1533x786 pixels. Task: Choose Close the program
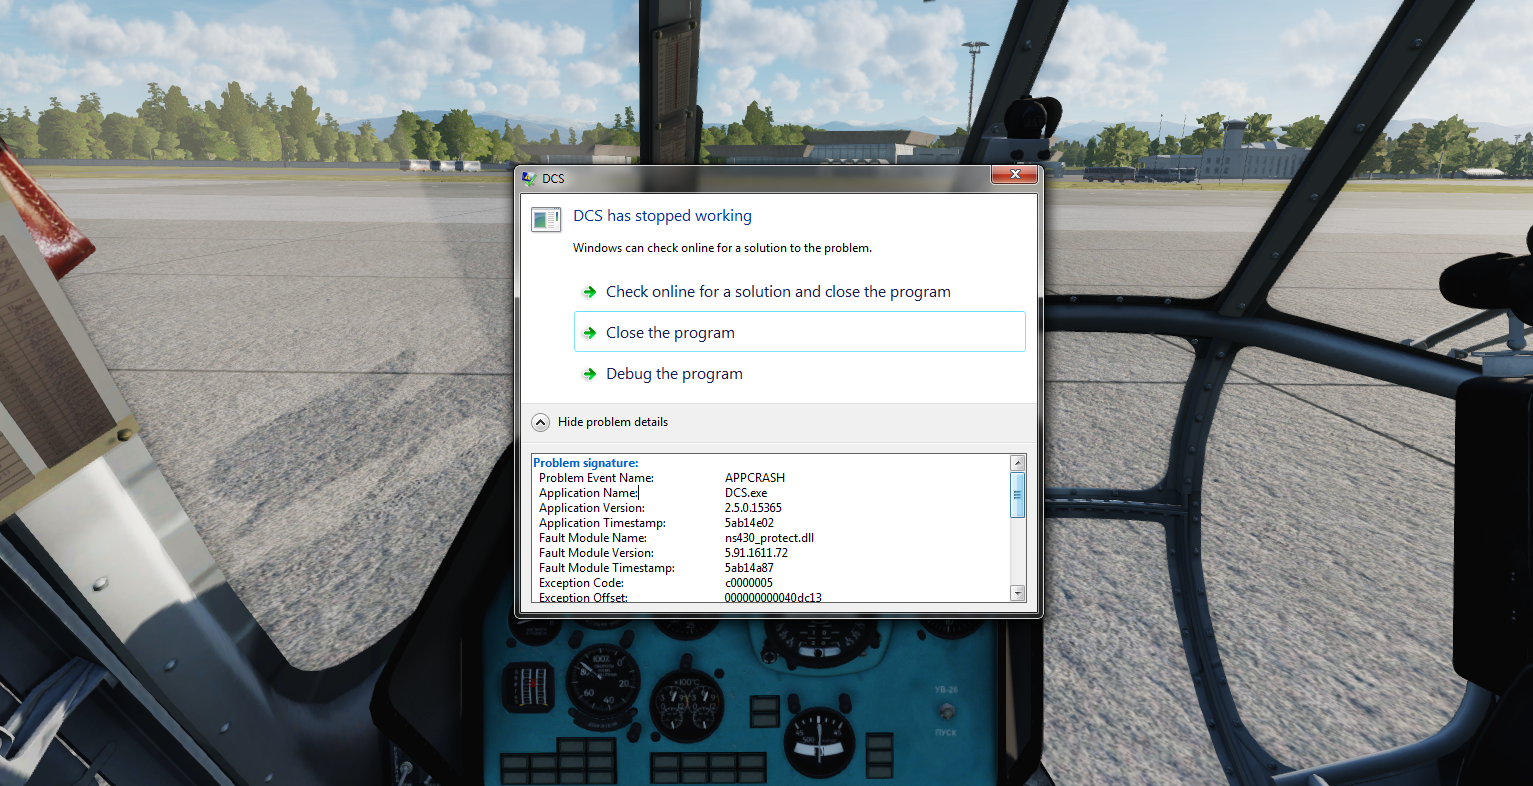(x=799, y=331)
